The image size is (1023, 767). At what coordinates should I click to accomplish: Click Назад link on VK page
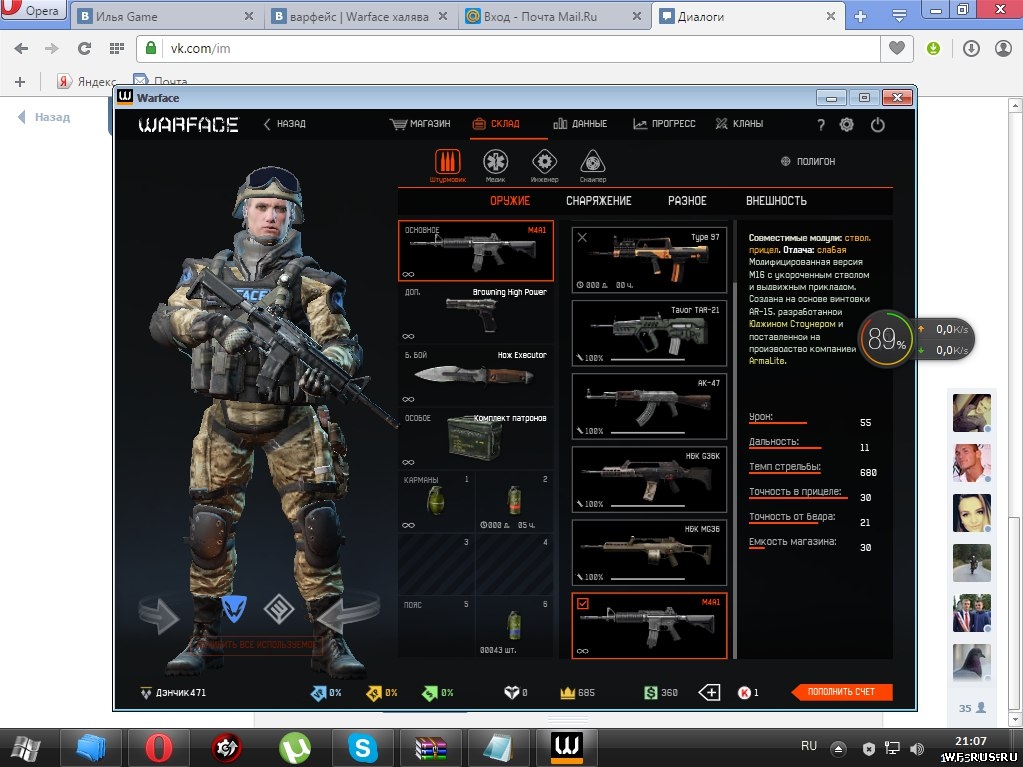click(44, 117)
